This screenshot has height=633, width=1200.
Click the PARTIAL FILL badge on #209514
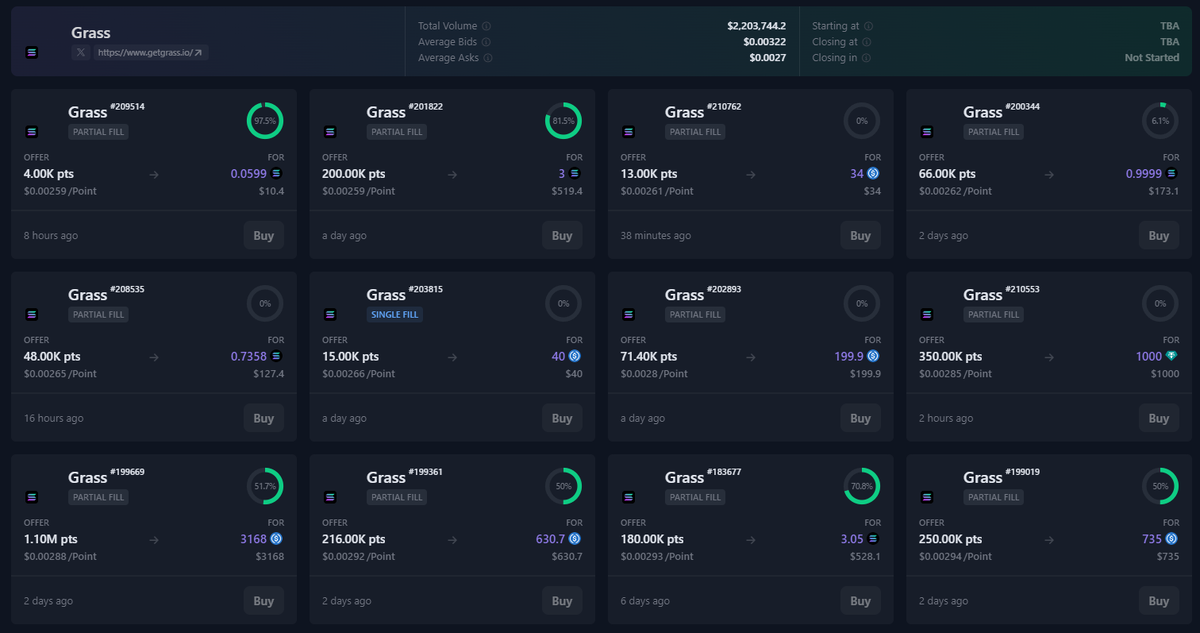coord(97,132)
